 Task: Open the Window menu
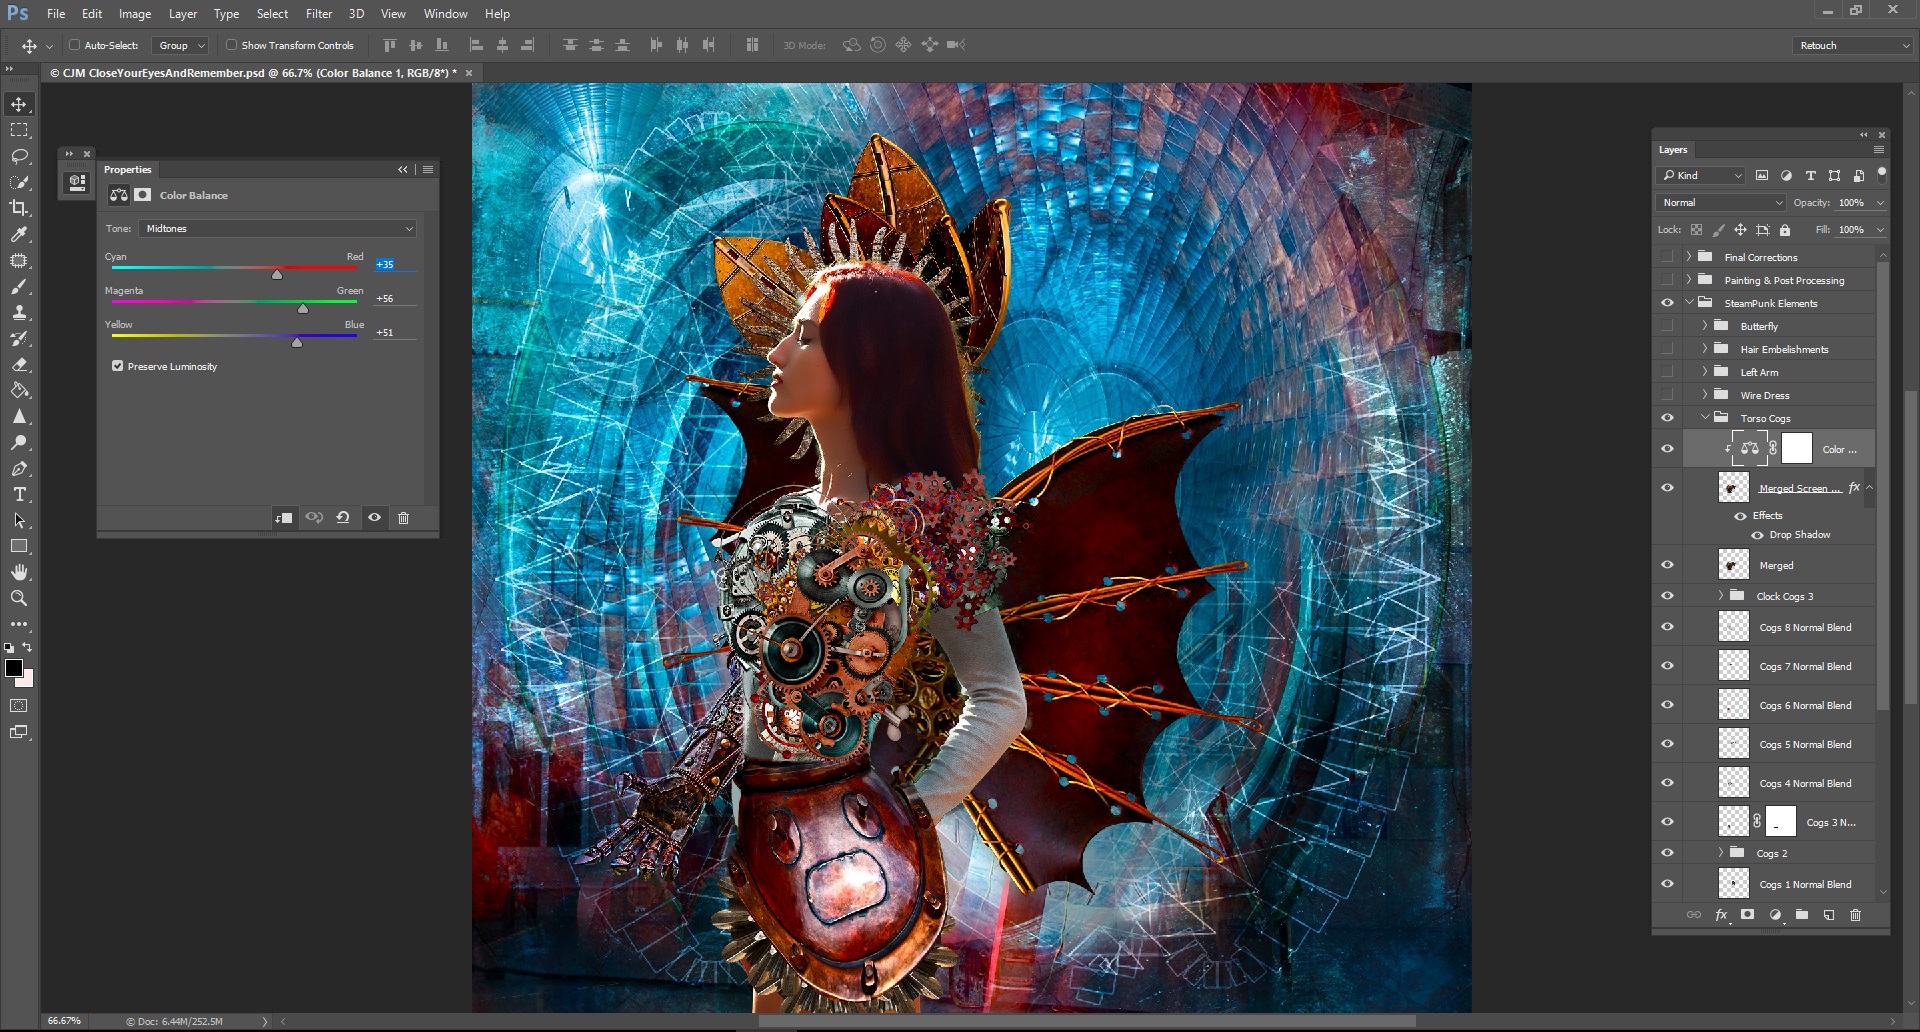tap(445, 14)
